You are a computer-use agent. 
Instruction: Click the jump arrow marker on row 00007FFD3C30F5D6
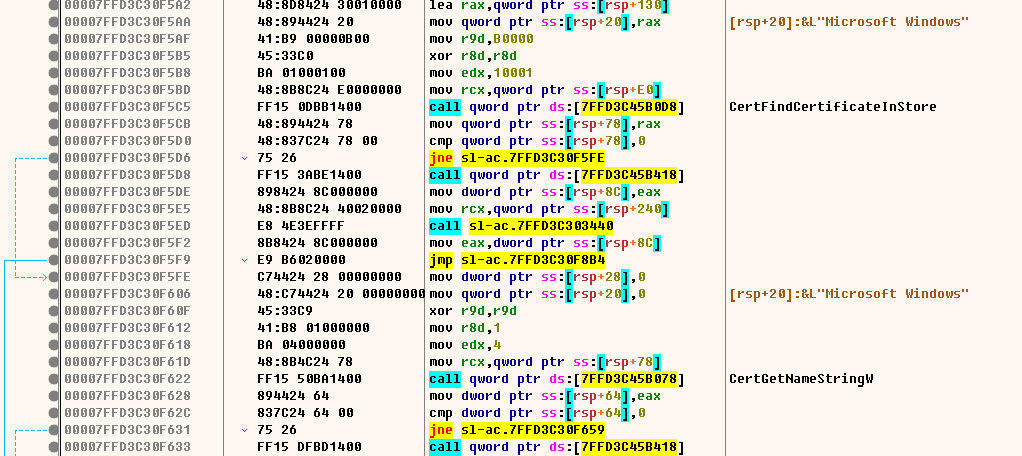click(244, 158)
